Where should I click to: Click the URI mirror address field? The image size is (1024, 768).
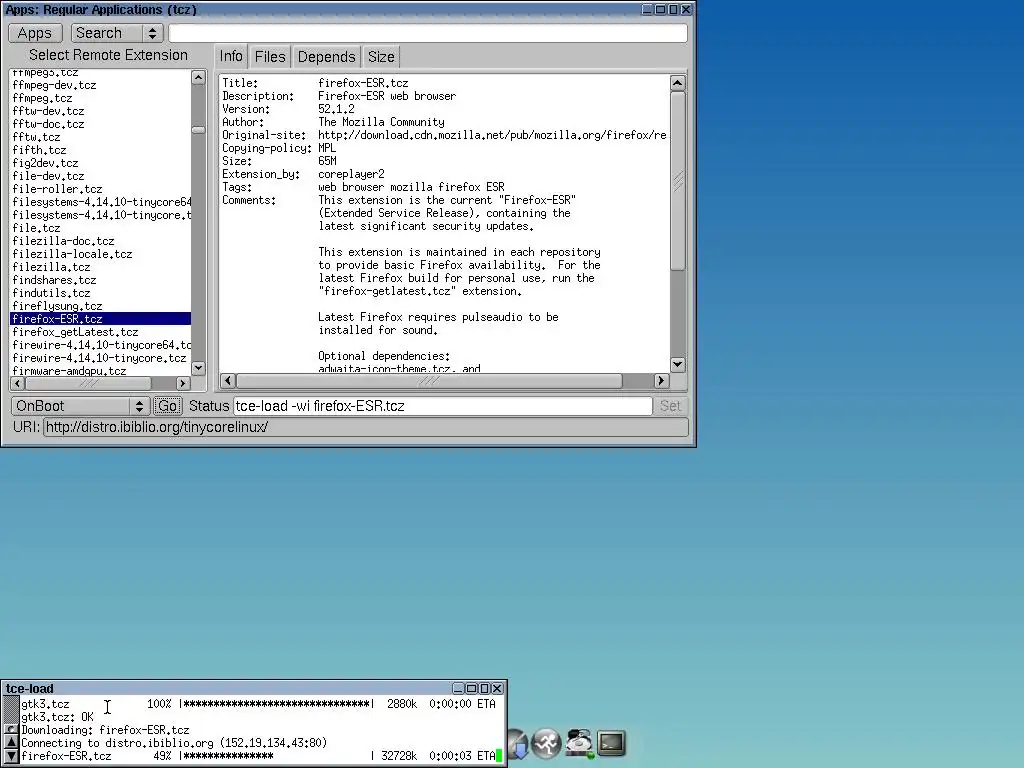[365, 427]
